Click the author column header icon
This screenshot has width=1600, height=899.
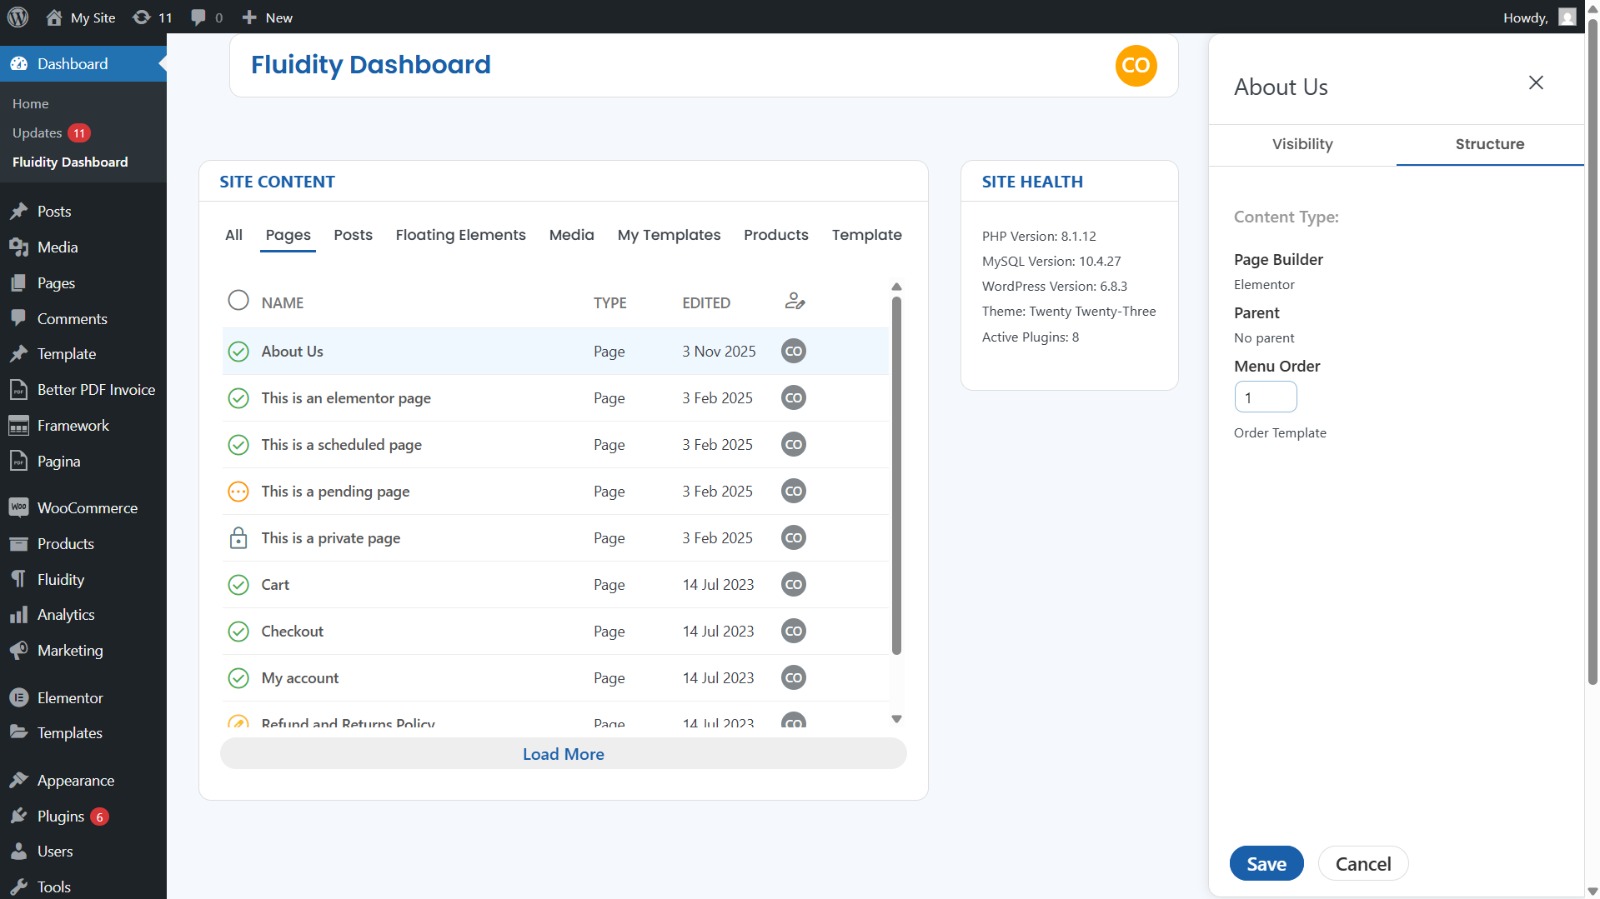[795, 301]
